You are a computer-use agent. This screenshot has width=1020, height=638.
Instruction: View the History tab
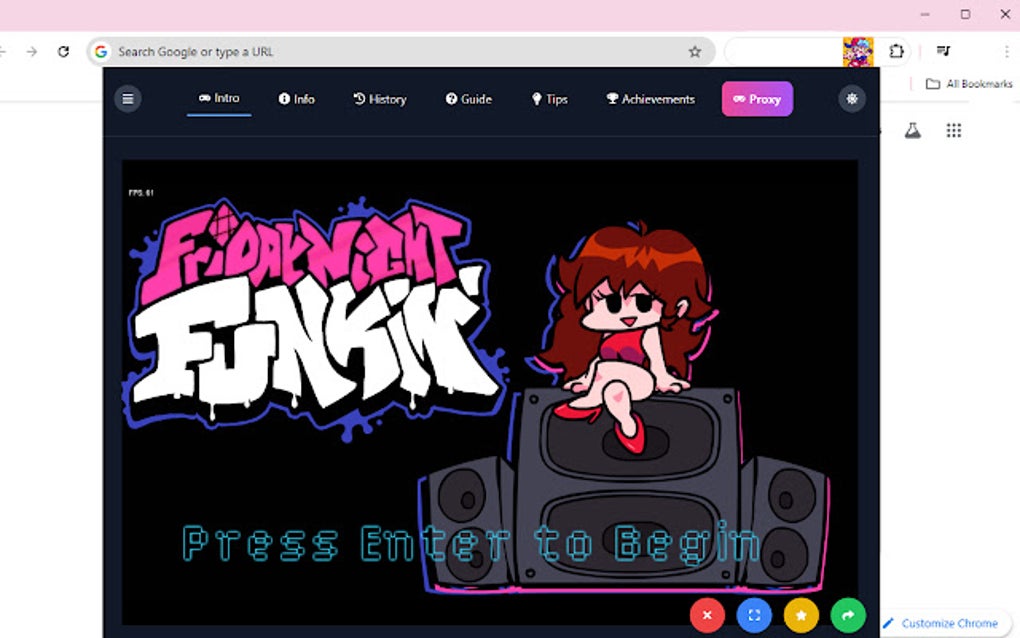(x=379, y=98)
